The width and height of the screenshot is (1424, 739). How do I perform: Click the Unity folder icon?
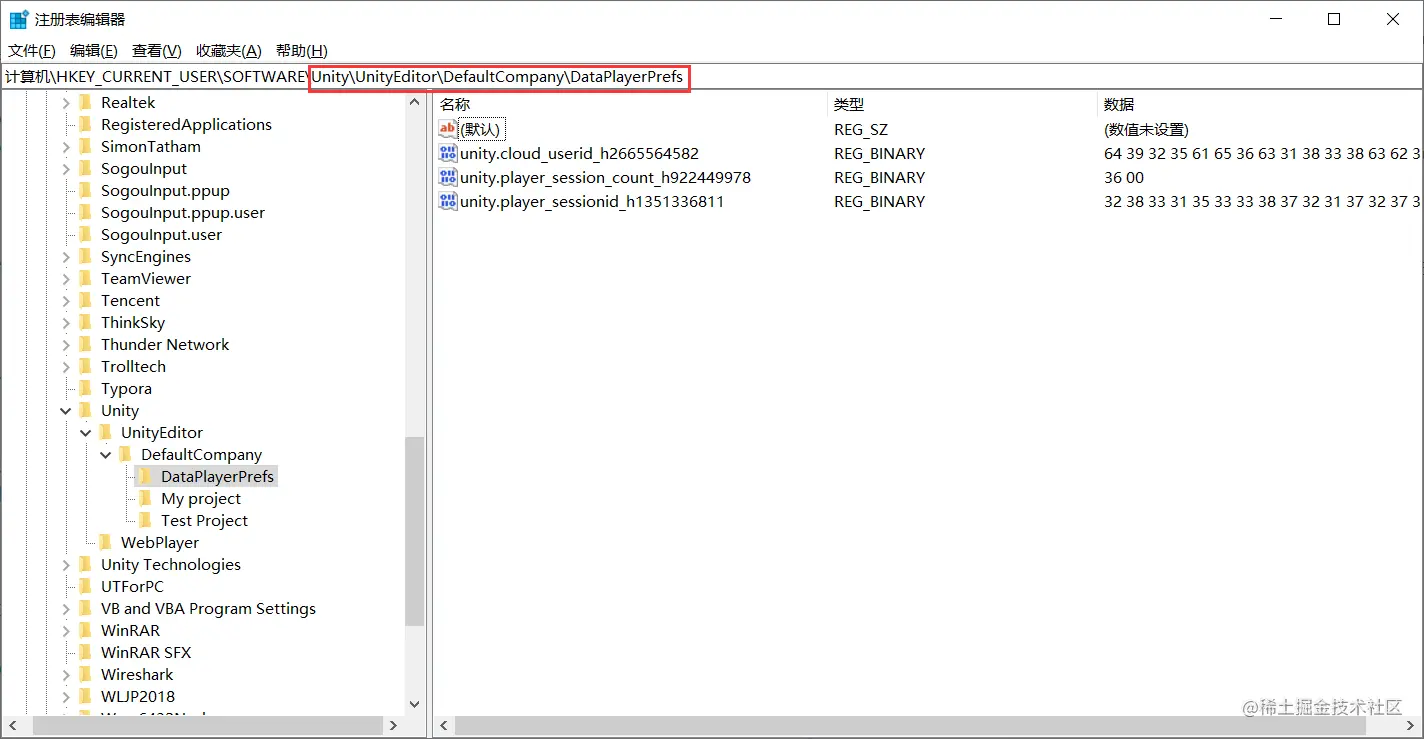(x=85, y=411)
